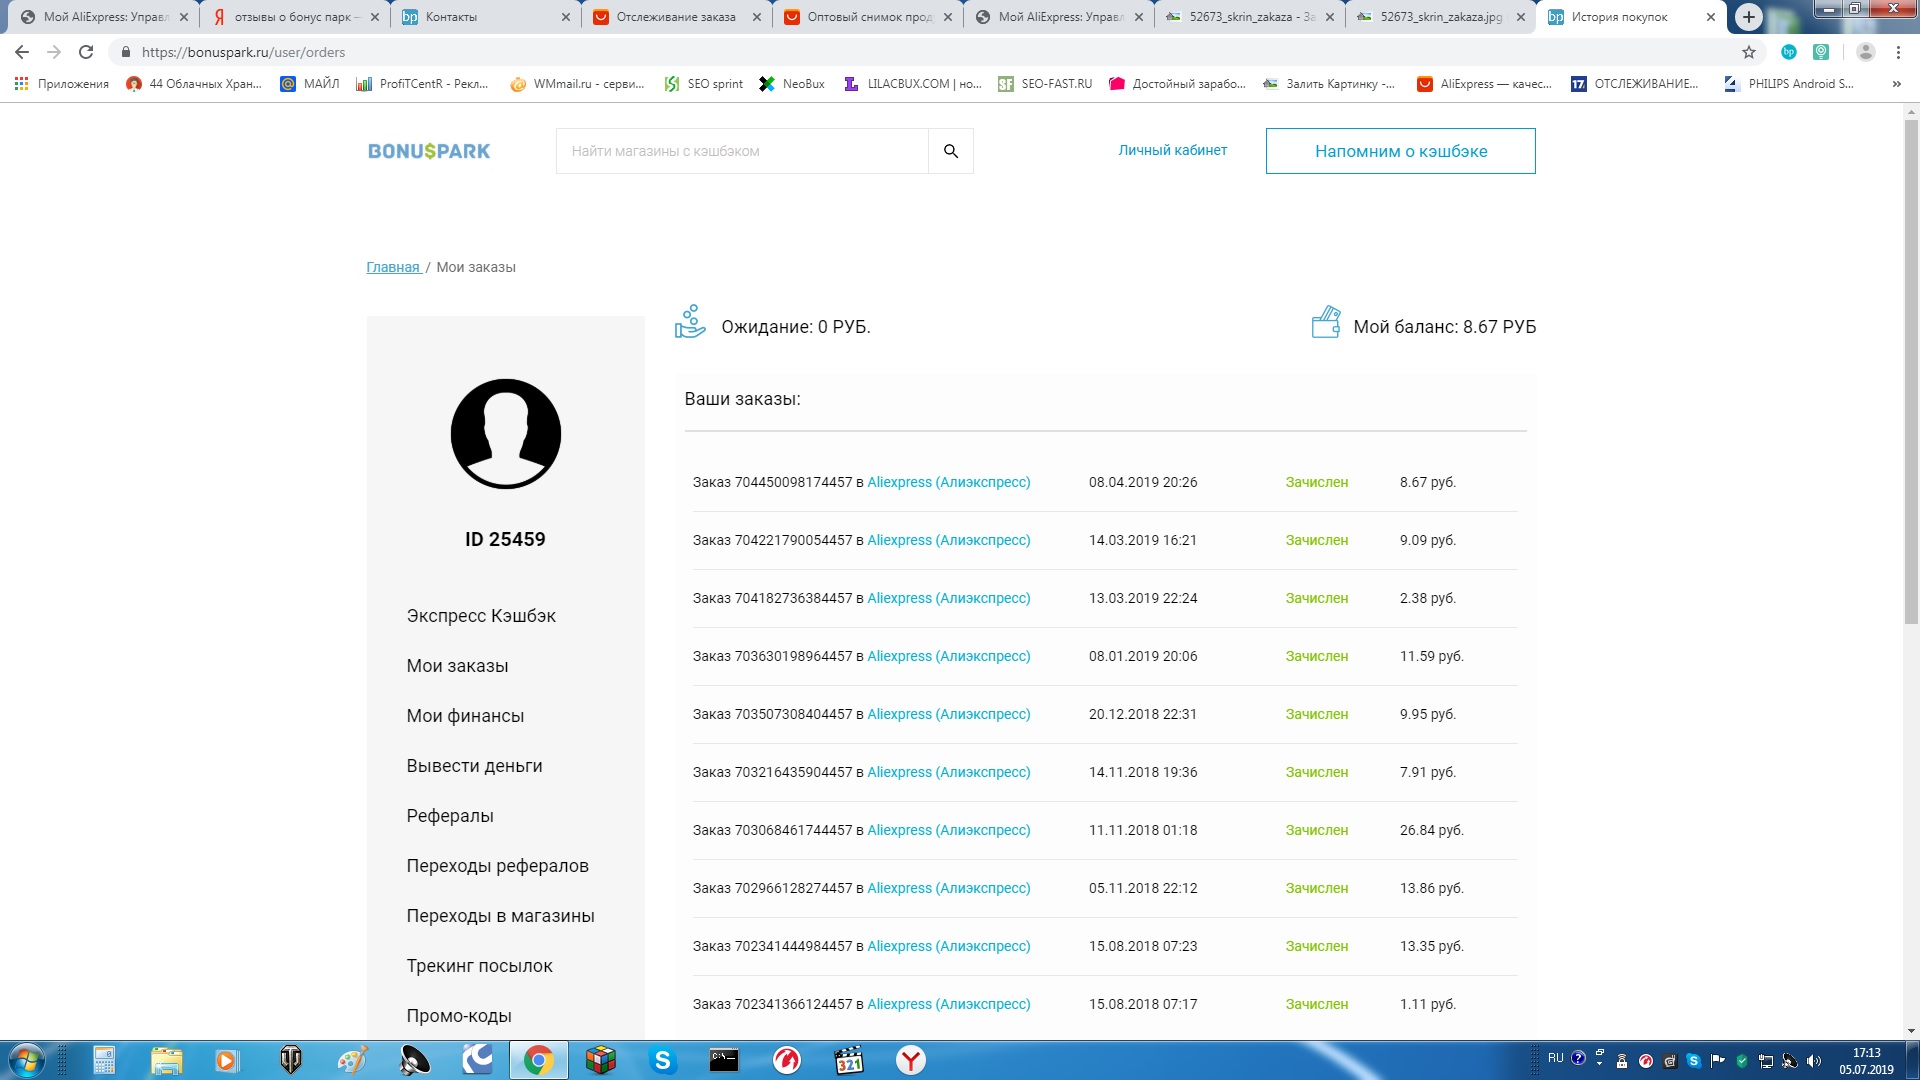Click the user profile avatar picture

click(x=505, y=434)
